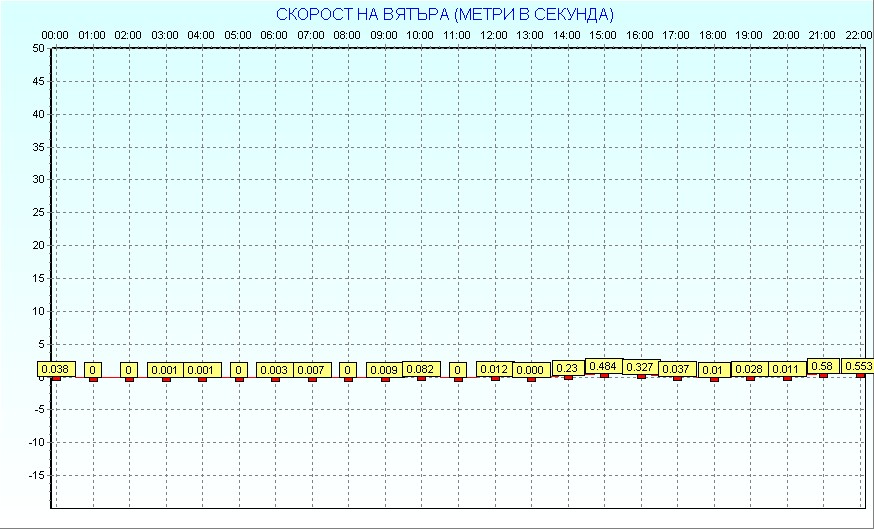
Task: Click the 0.484 data label at 15:00
Action: click(x=604, y=366)
